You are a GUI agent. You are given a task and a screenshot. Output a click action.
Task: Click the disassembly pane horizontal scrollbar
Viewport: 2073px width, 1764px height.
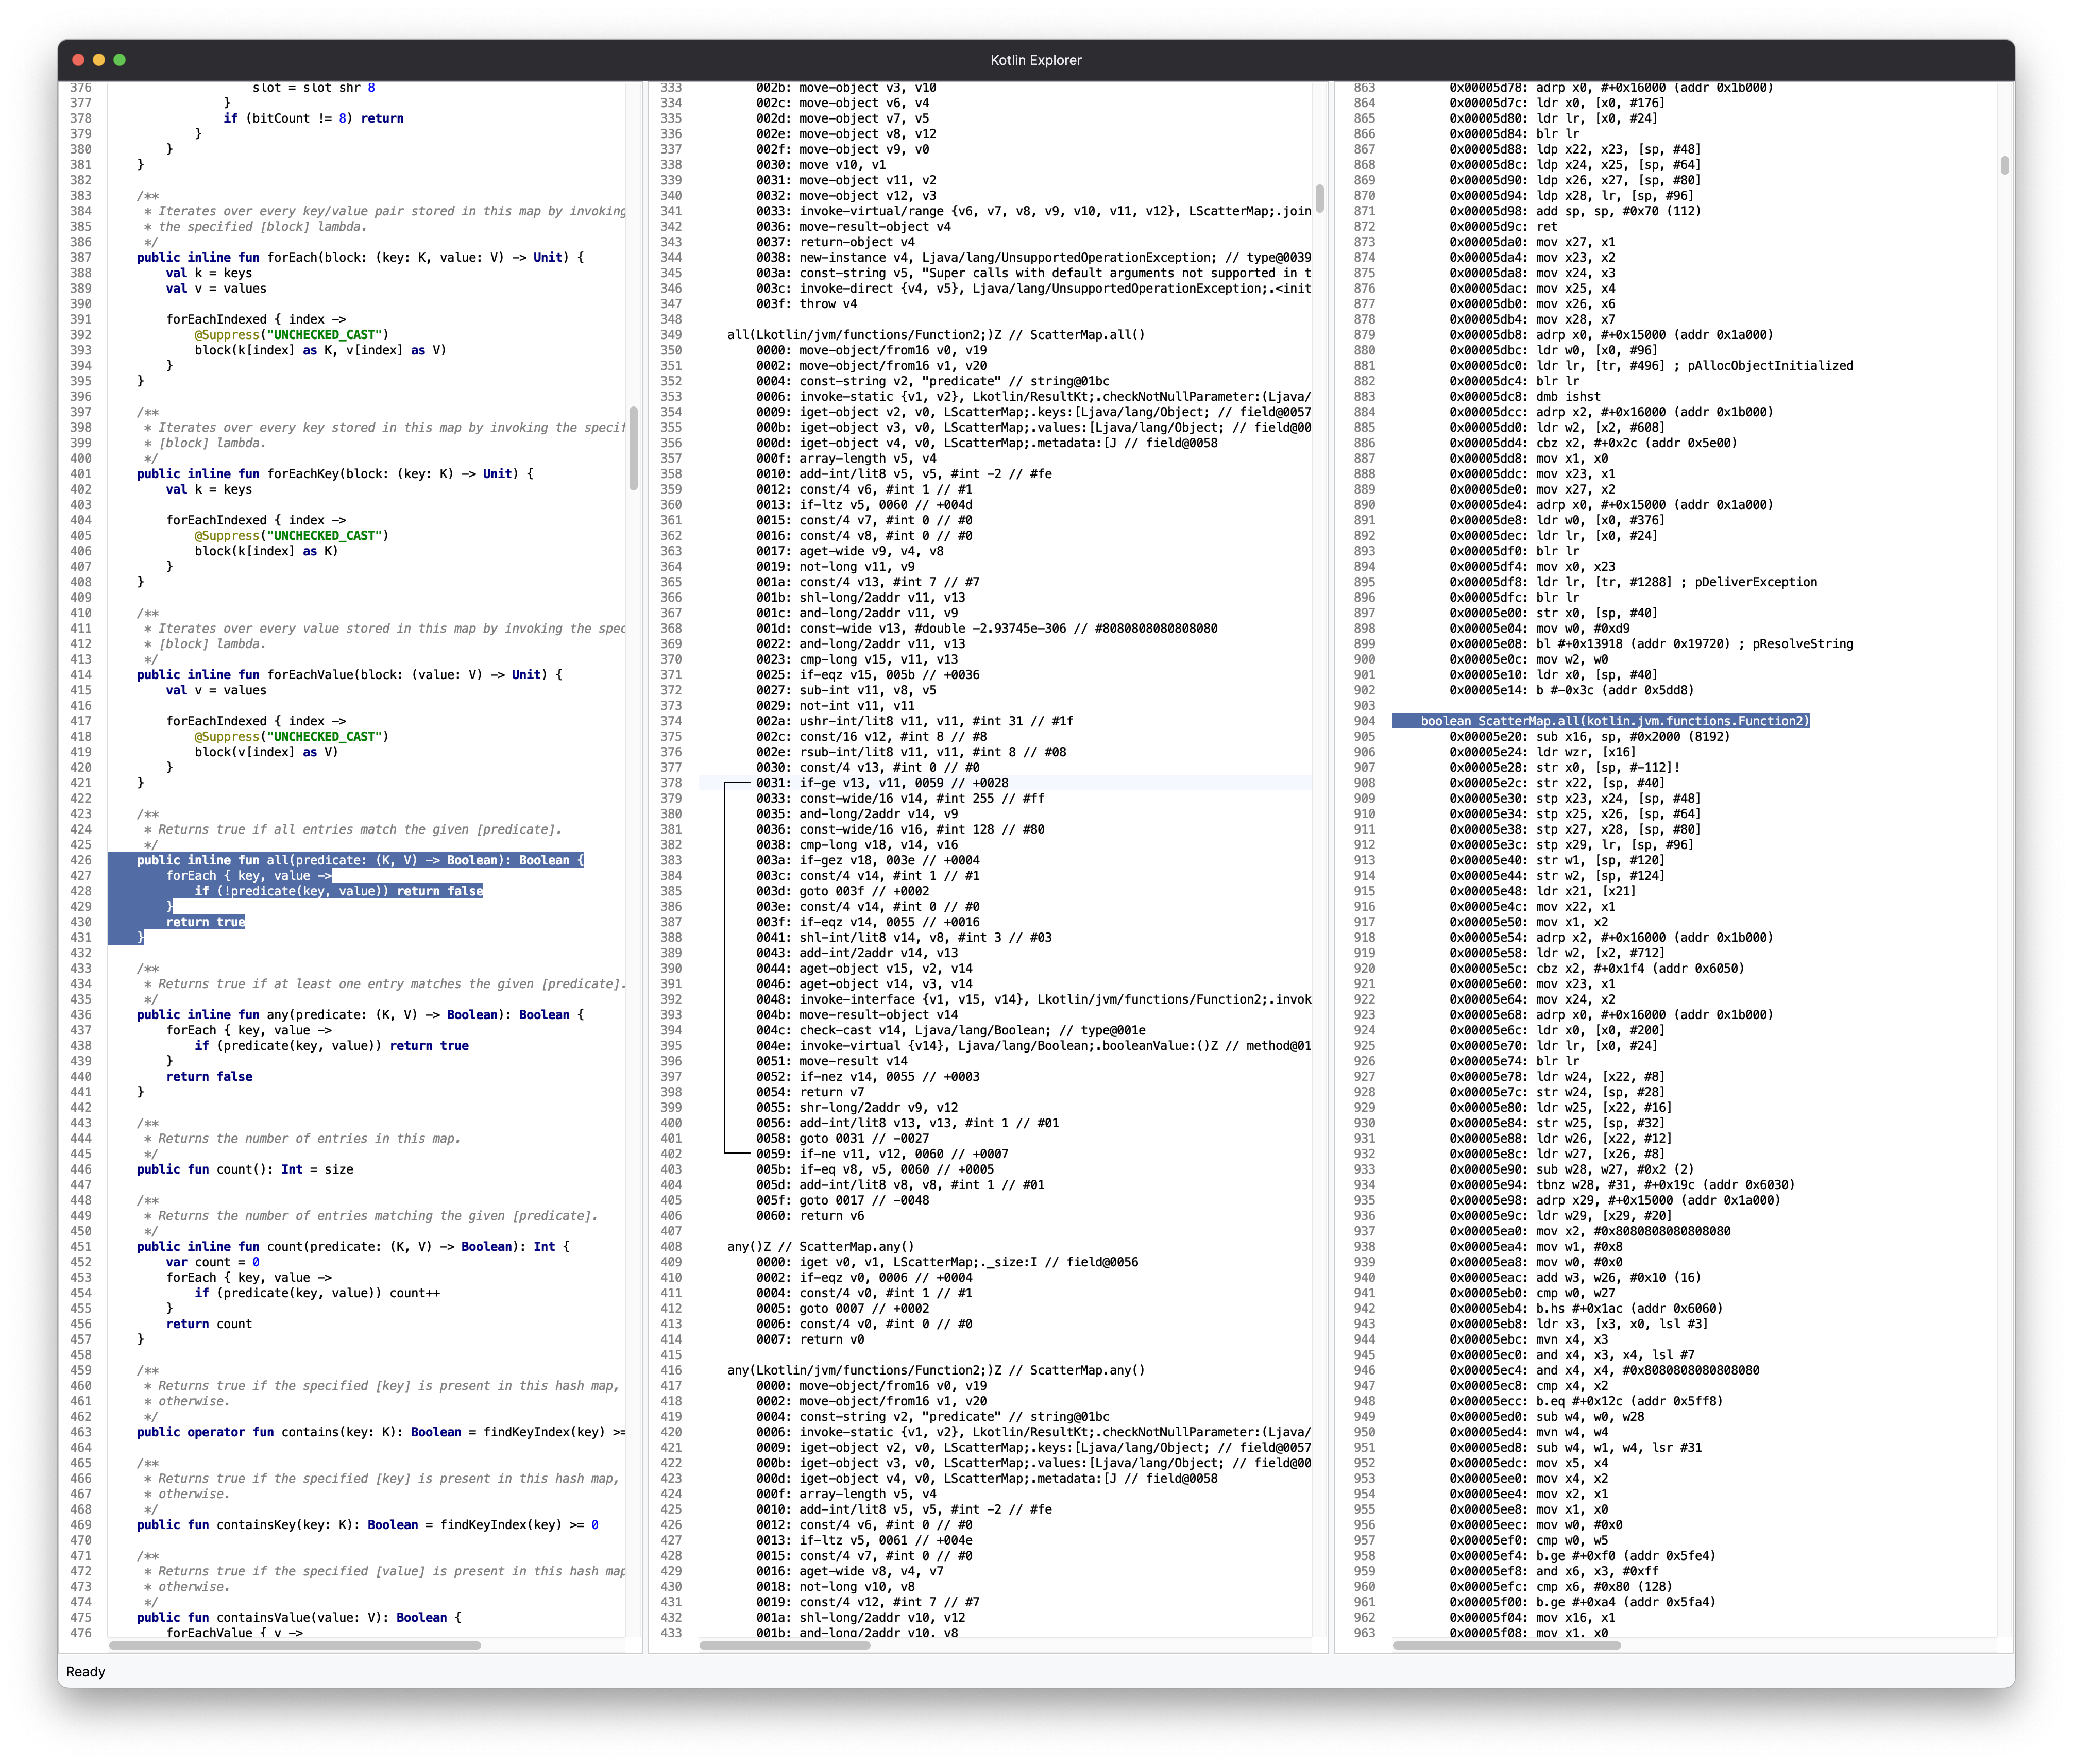click(1506, 1645)
